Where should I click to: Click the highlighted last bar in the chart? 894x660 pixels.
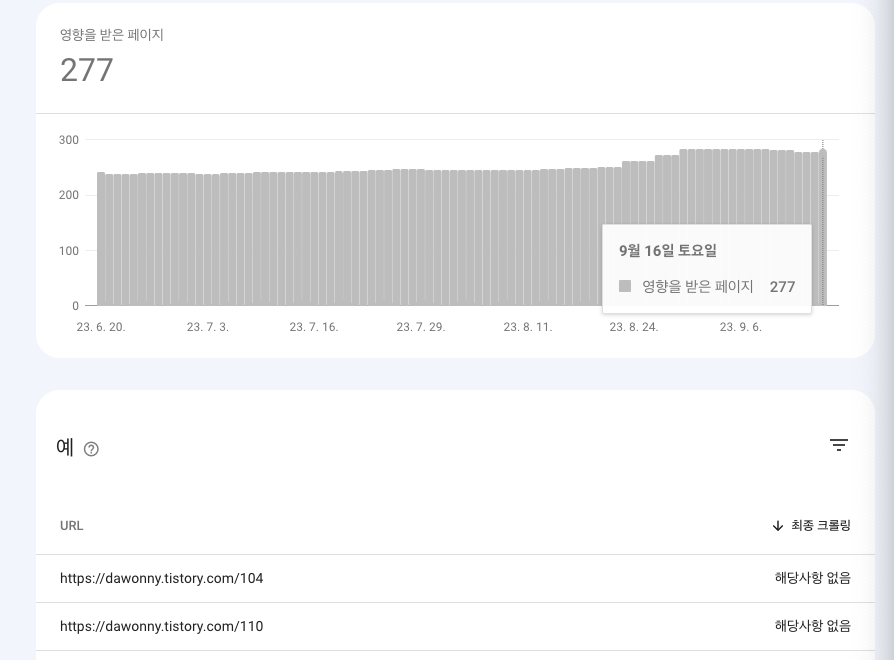(x=823, y=228)
